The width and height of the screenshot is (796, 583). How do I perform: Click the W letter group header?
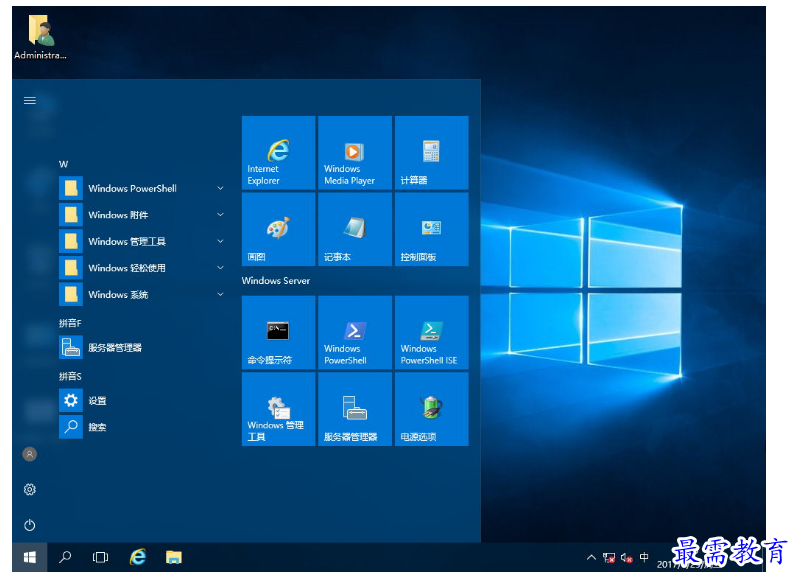pyautogui.click(x=63, y=164)
